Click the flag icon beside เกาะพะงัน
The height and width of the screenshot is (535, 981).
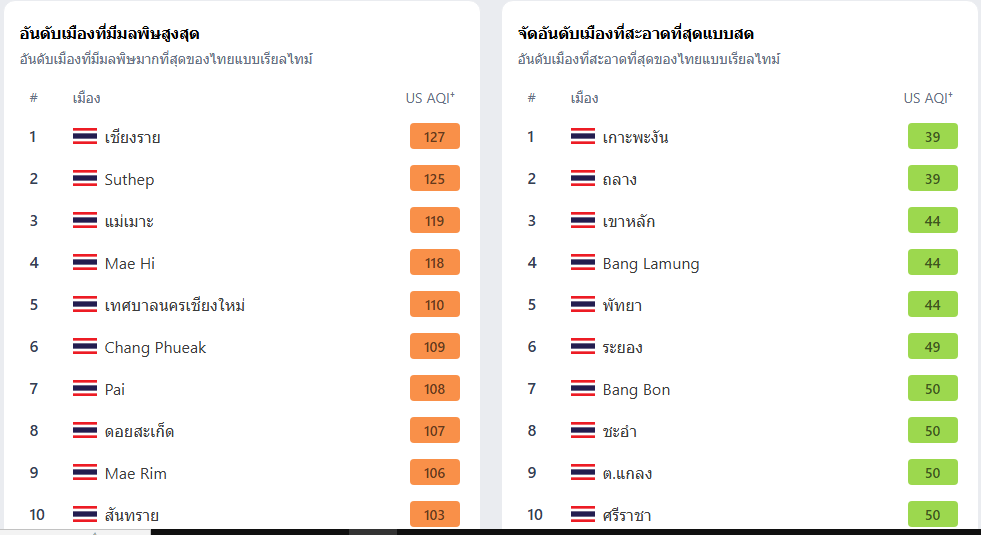point(582,136)
